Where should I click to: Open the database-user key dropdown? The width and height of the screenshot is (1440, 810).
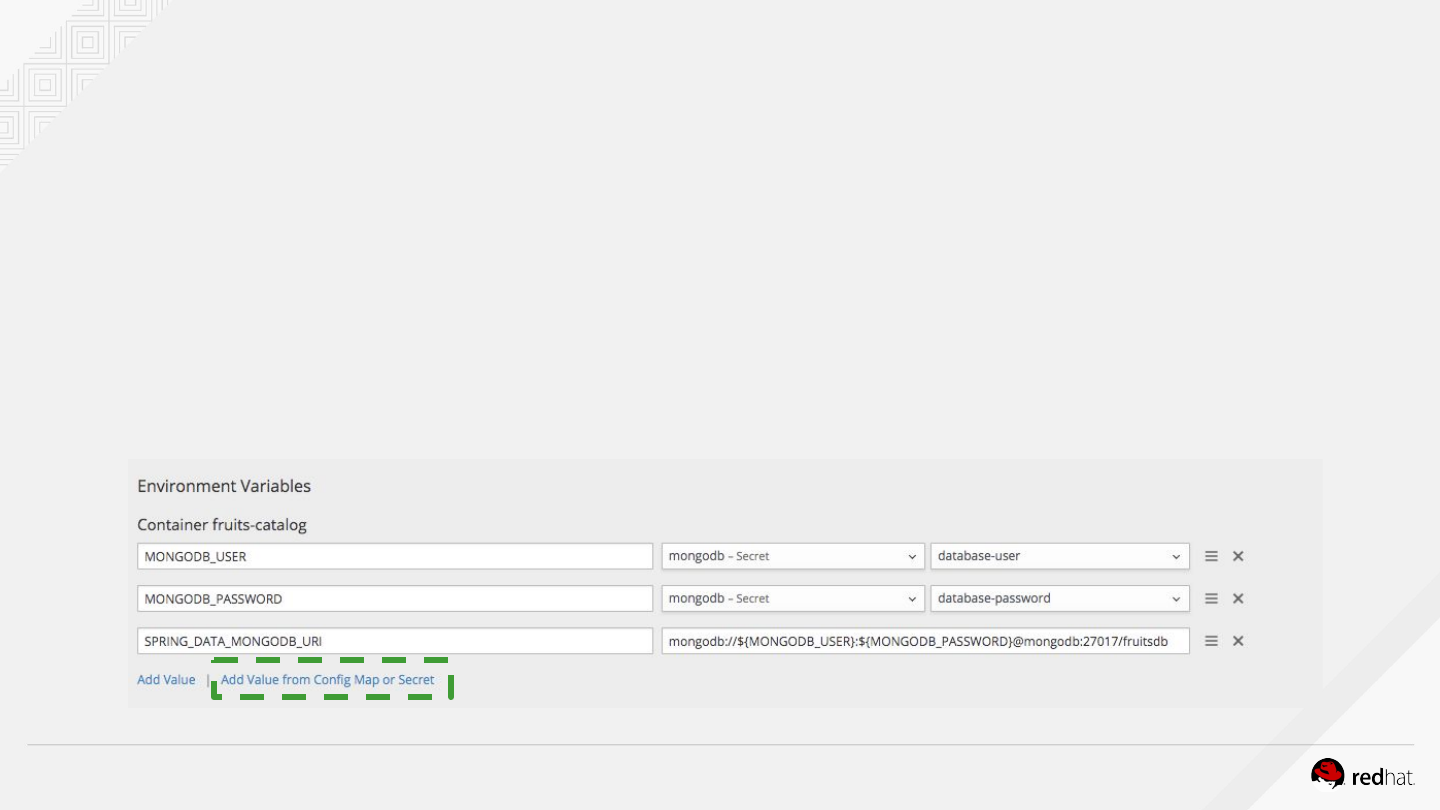click(x=1060, y=556)
